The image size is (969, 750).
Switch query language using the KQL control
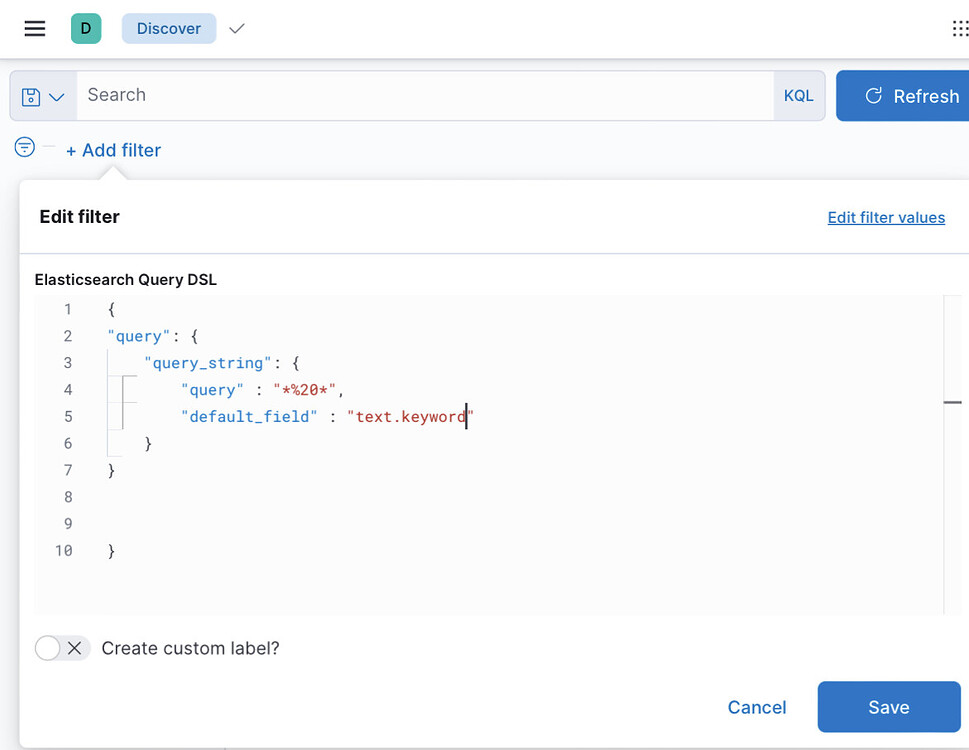click(x=798, y=95)
